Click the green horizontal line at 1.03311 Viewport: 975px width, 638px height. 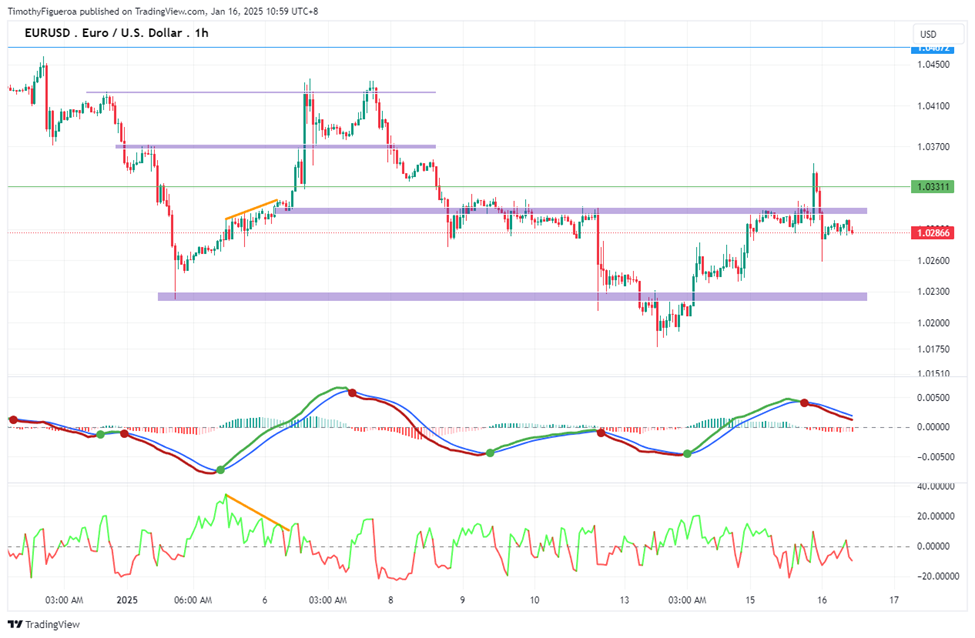point(459,187)
